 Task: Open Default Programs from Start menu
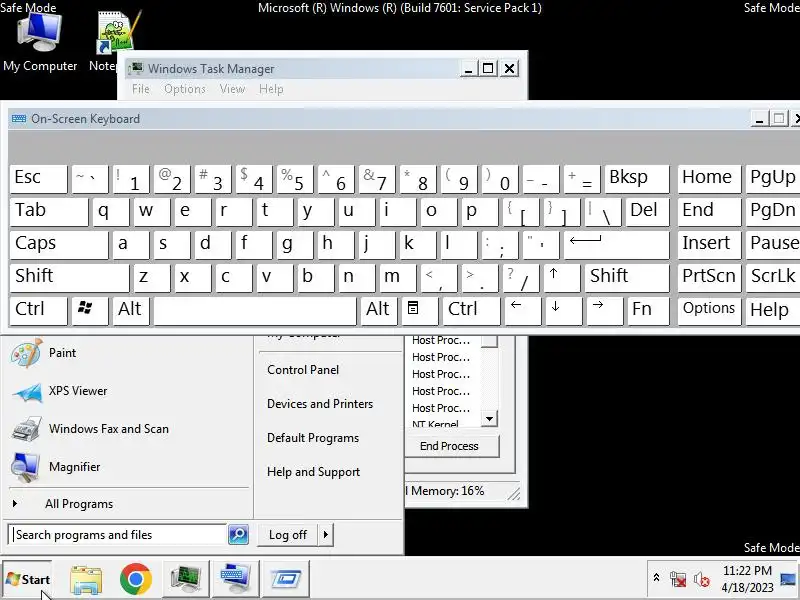click(313, 438)
